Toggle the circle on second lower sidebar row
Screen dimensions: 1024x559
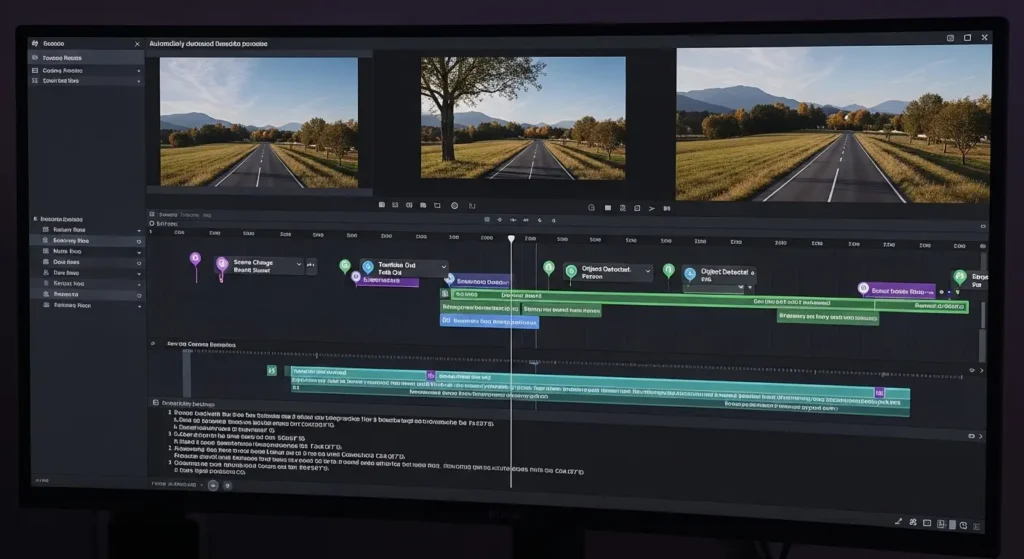(x=139, y=241)
